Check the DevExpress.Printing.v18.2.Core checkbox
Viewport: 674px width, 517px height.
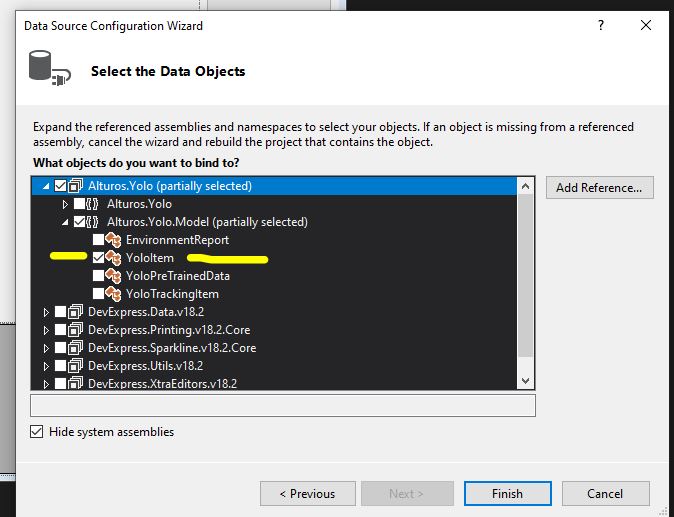61,330
